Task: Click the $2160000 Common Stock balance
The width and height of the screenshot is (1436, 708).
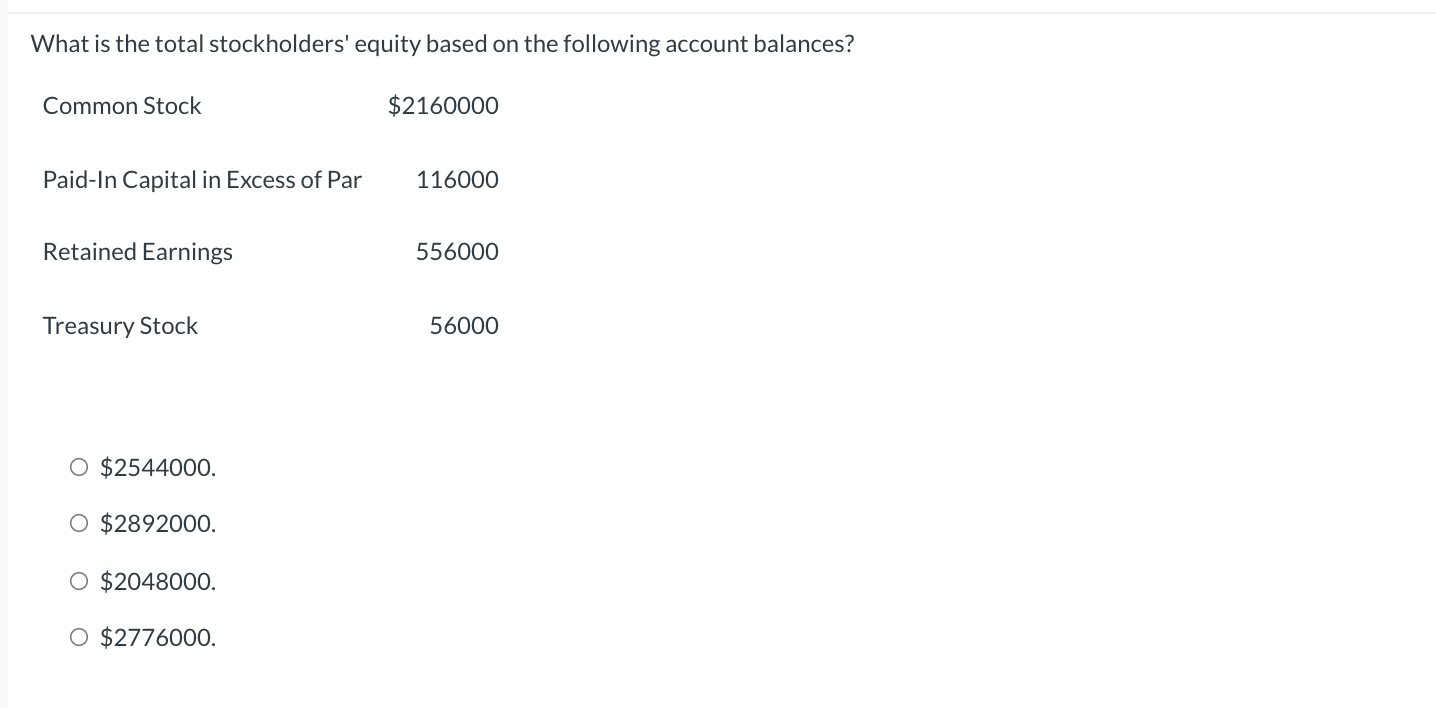Action: 443,106
